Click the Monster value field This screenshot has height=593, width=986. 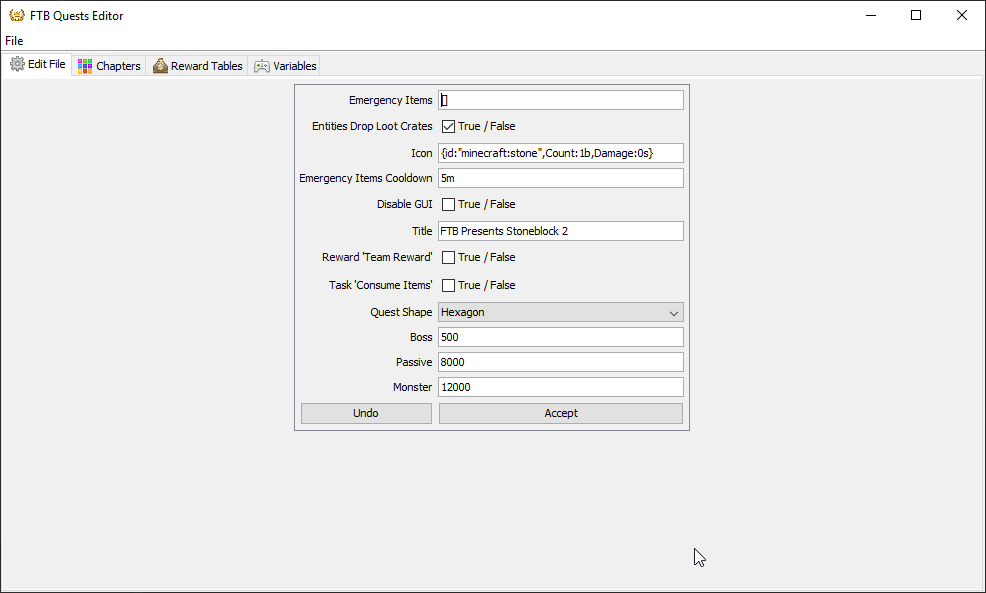click(560, 387)
